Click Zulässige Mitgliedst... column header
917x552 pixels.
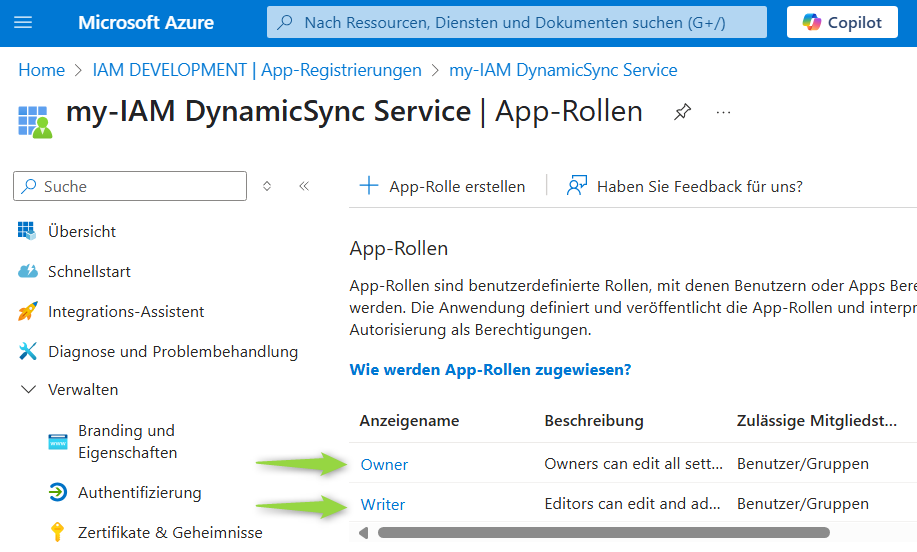[x=816, y=420]
